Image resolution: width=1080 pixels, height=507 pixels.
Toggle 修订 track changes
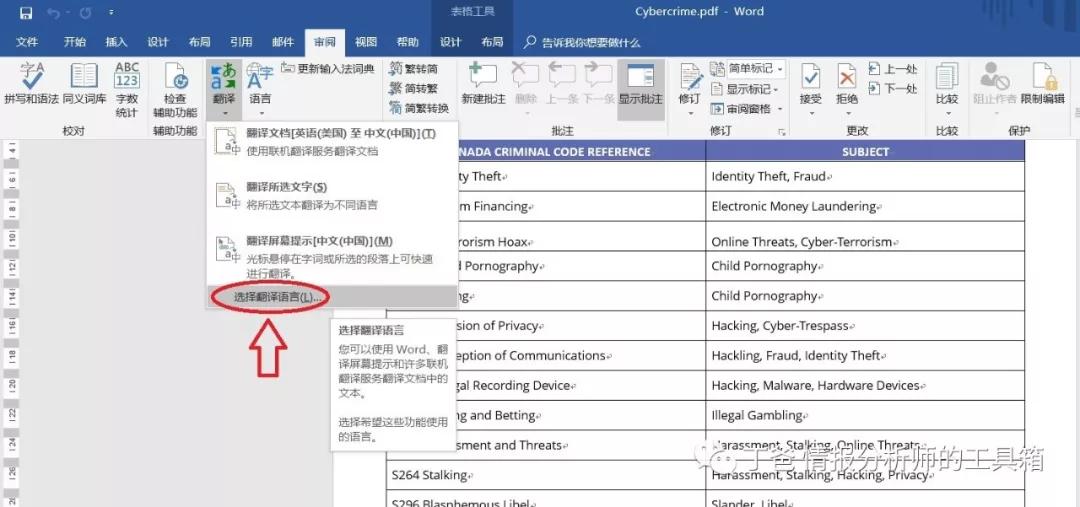pos(689,90)
